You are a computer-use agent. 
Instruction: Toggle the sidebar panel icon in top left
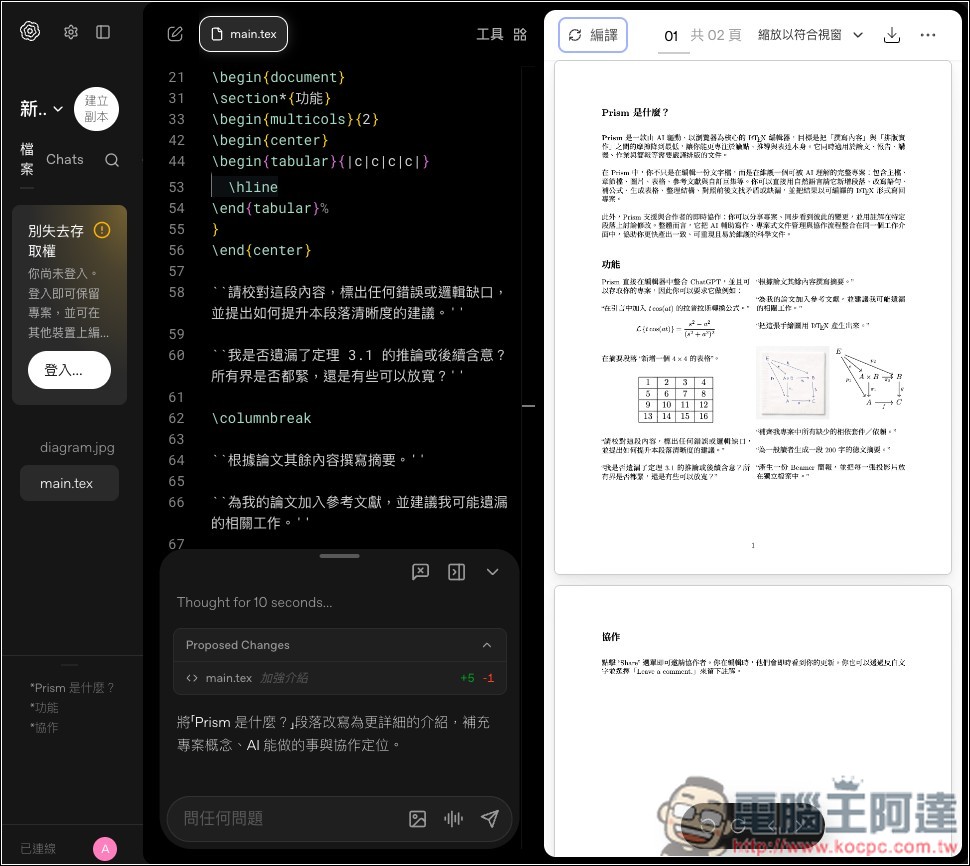coord(103,31)
